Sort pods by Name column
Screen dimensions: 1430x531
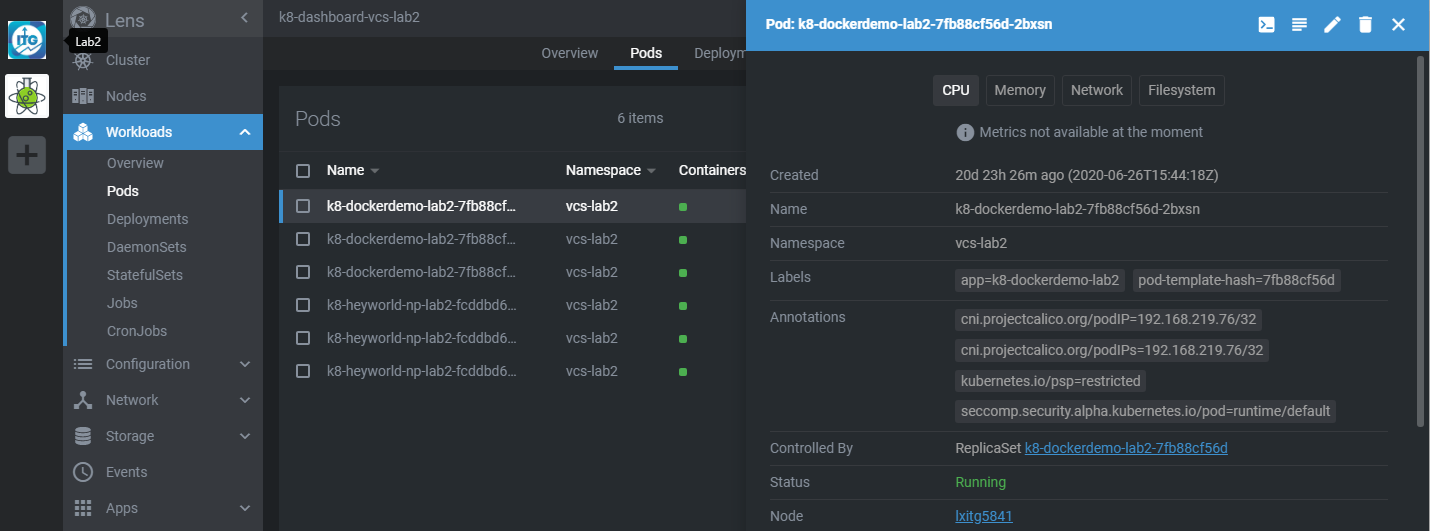pyautogui.click(x=353, y=170)
